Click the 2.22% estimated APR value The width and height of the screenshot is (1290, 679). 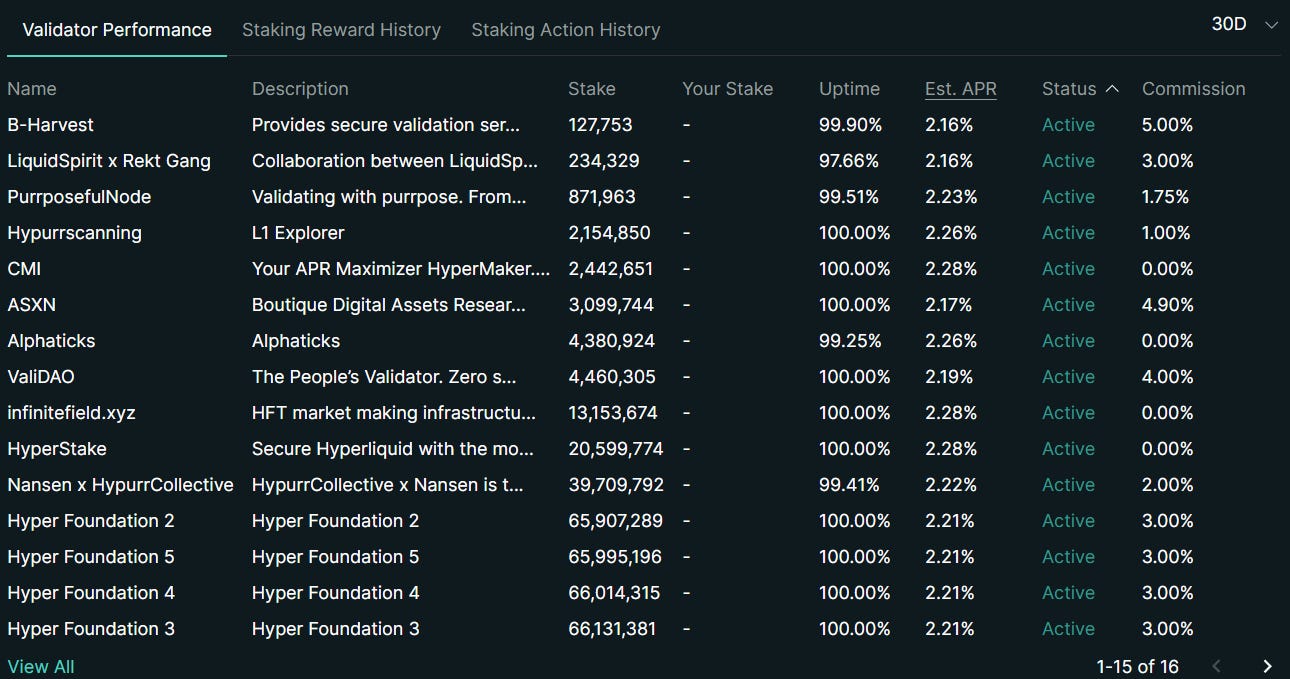[951, 485]
